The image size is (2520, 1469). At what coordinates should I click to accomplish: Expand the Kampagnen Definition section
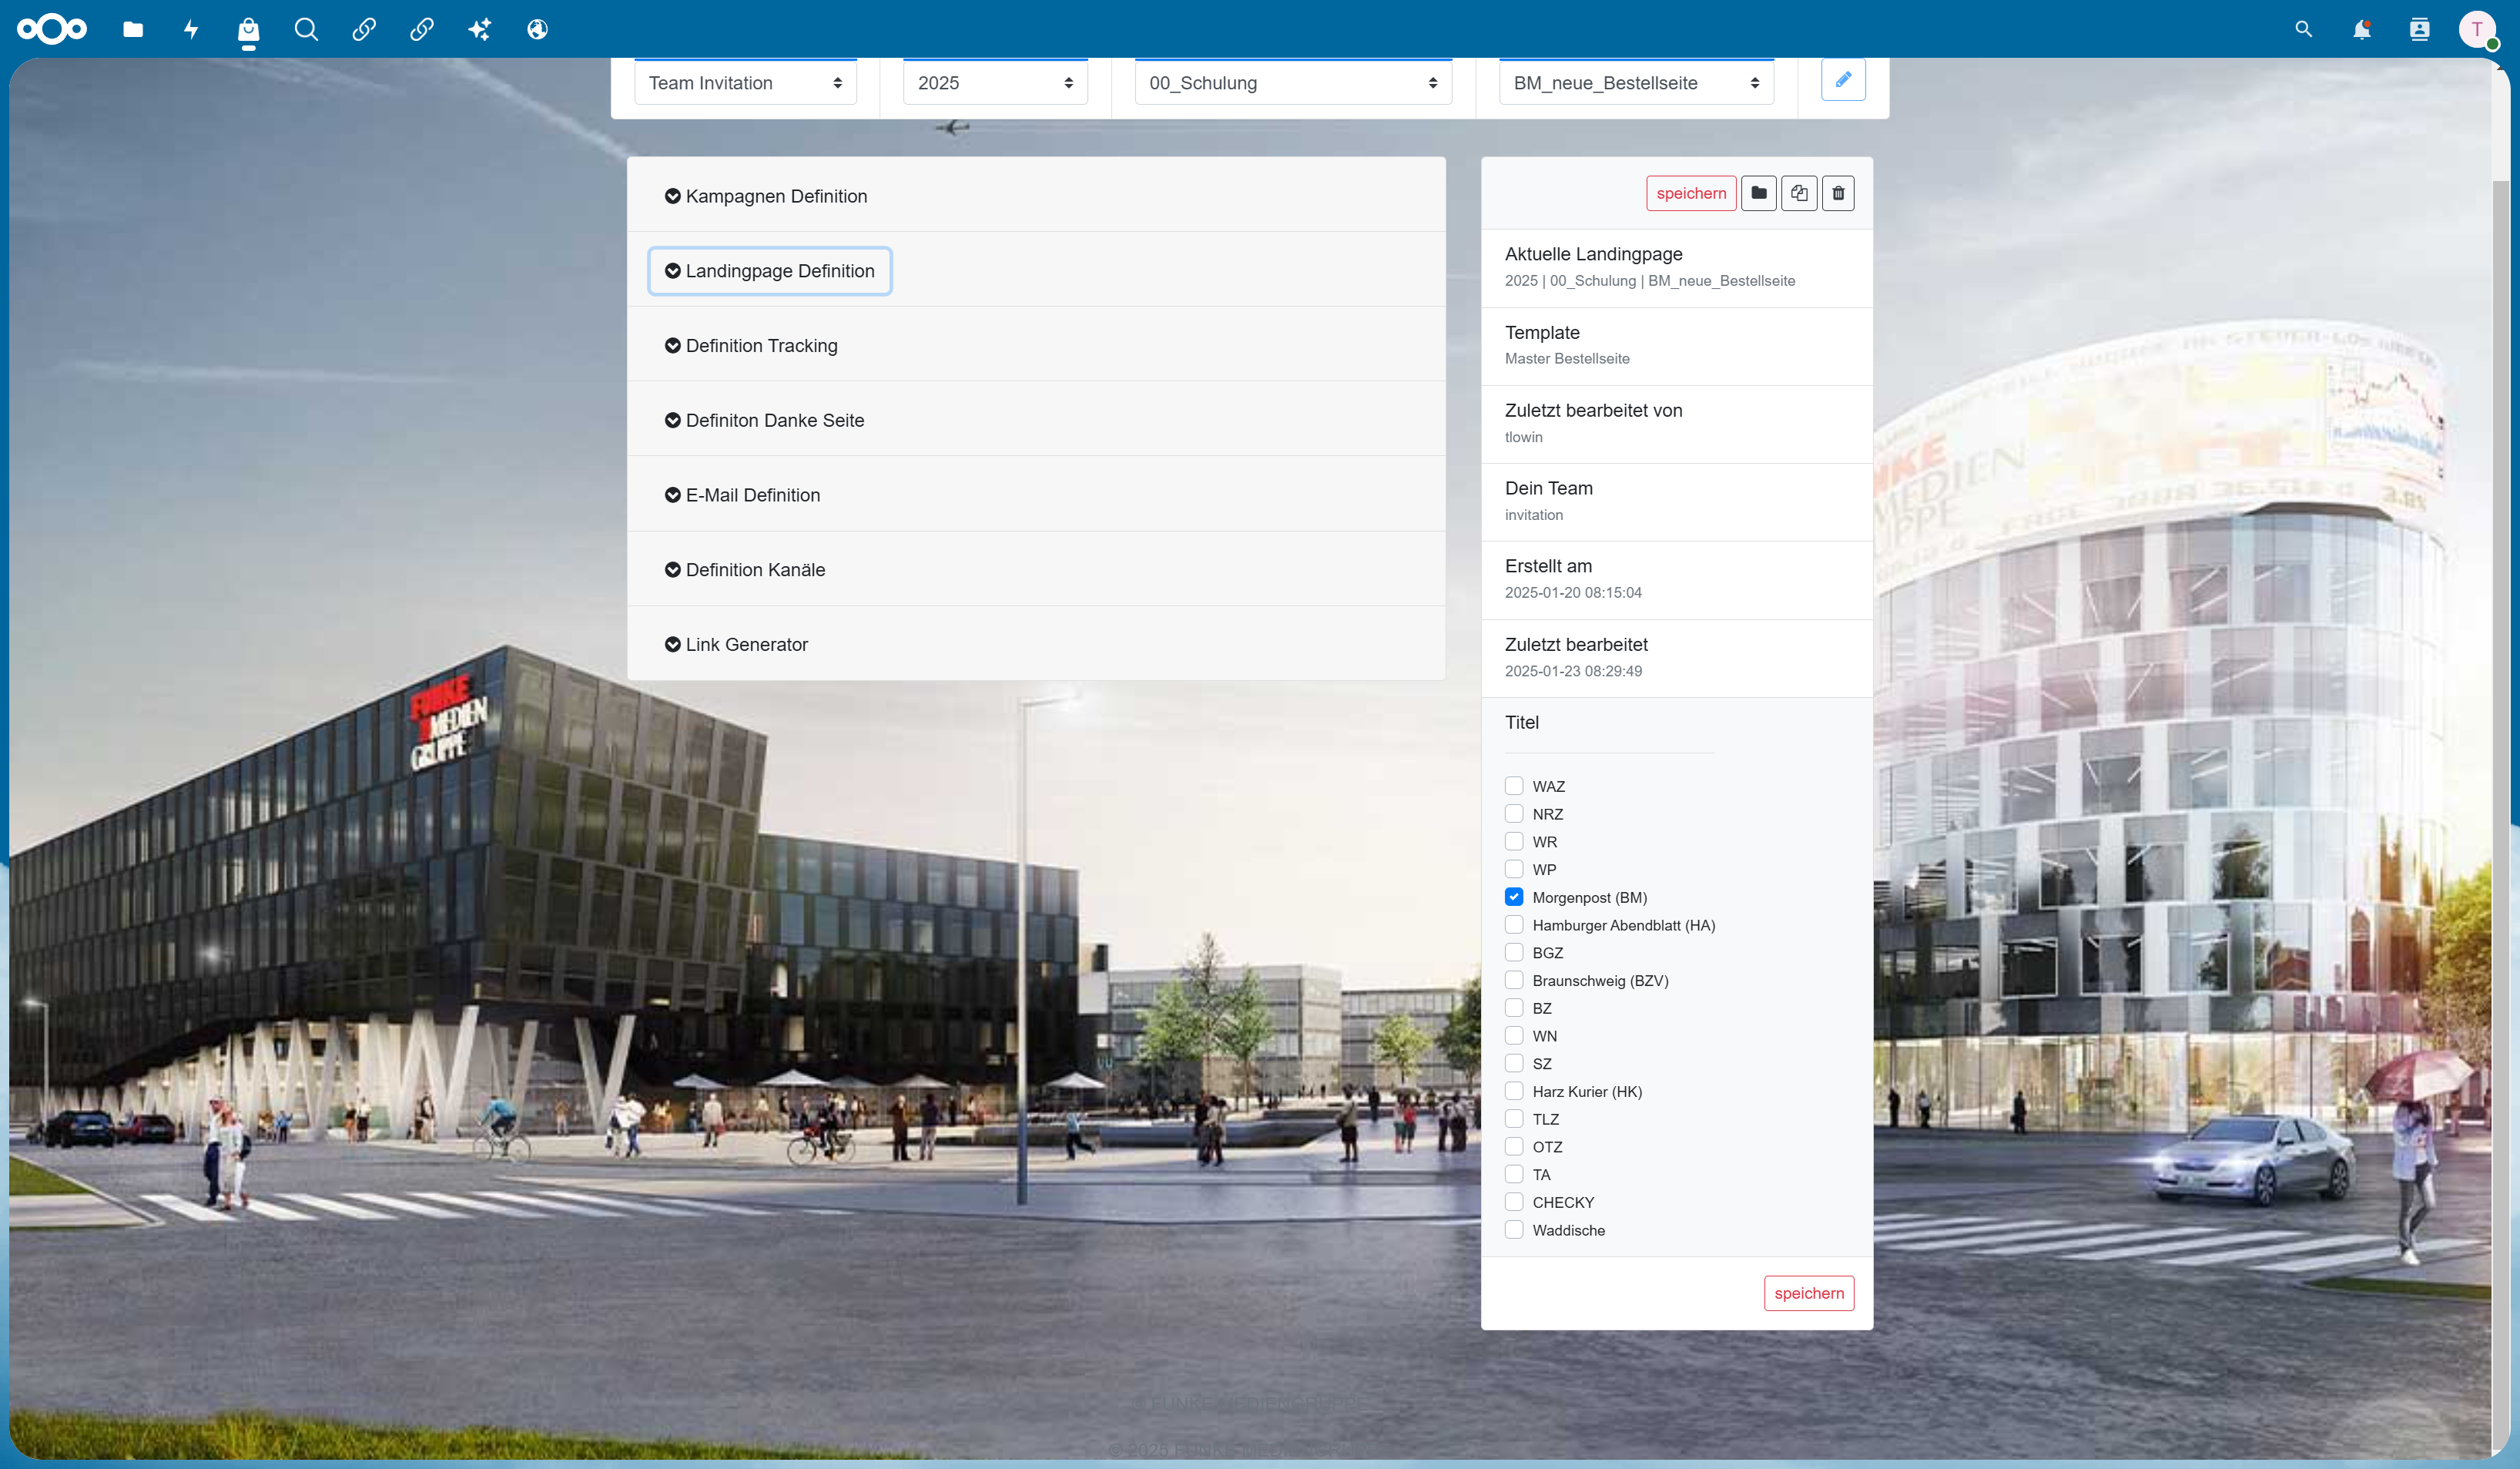click(766, 196)
